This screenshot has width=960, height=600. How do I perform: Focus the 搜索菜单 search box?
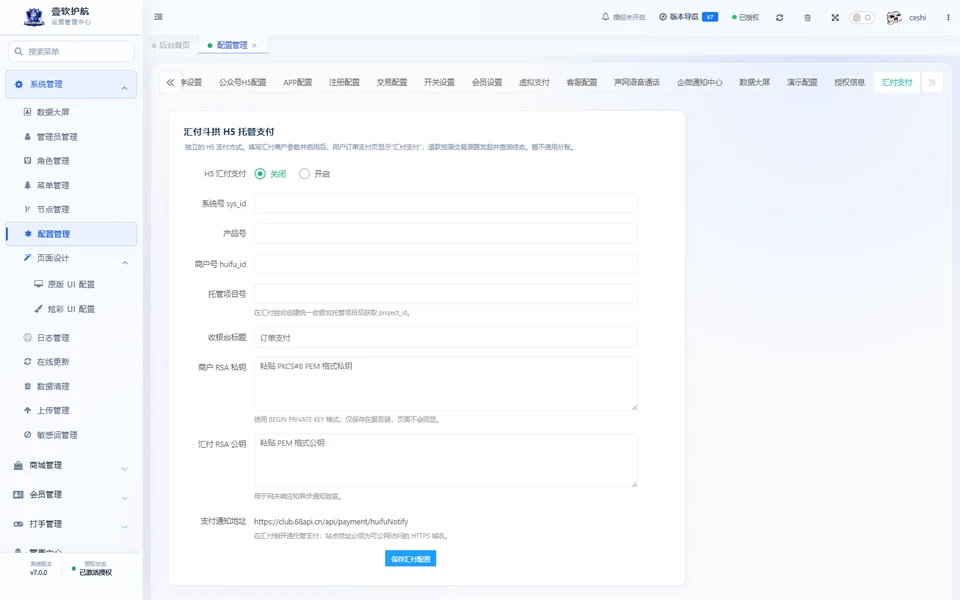click(71, 51)
